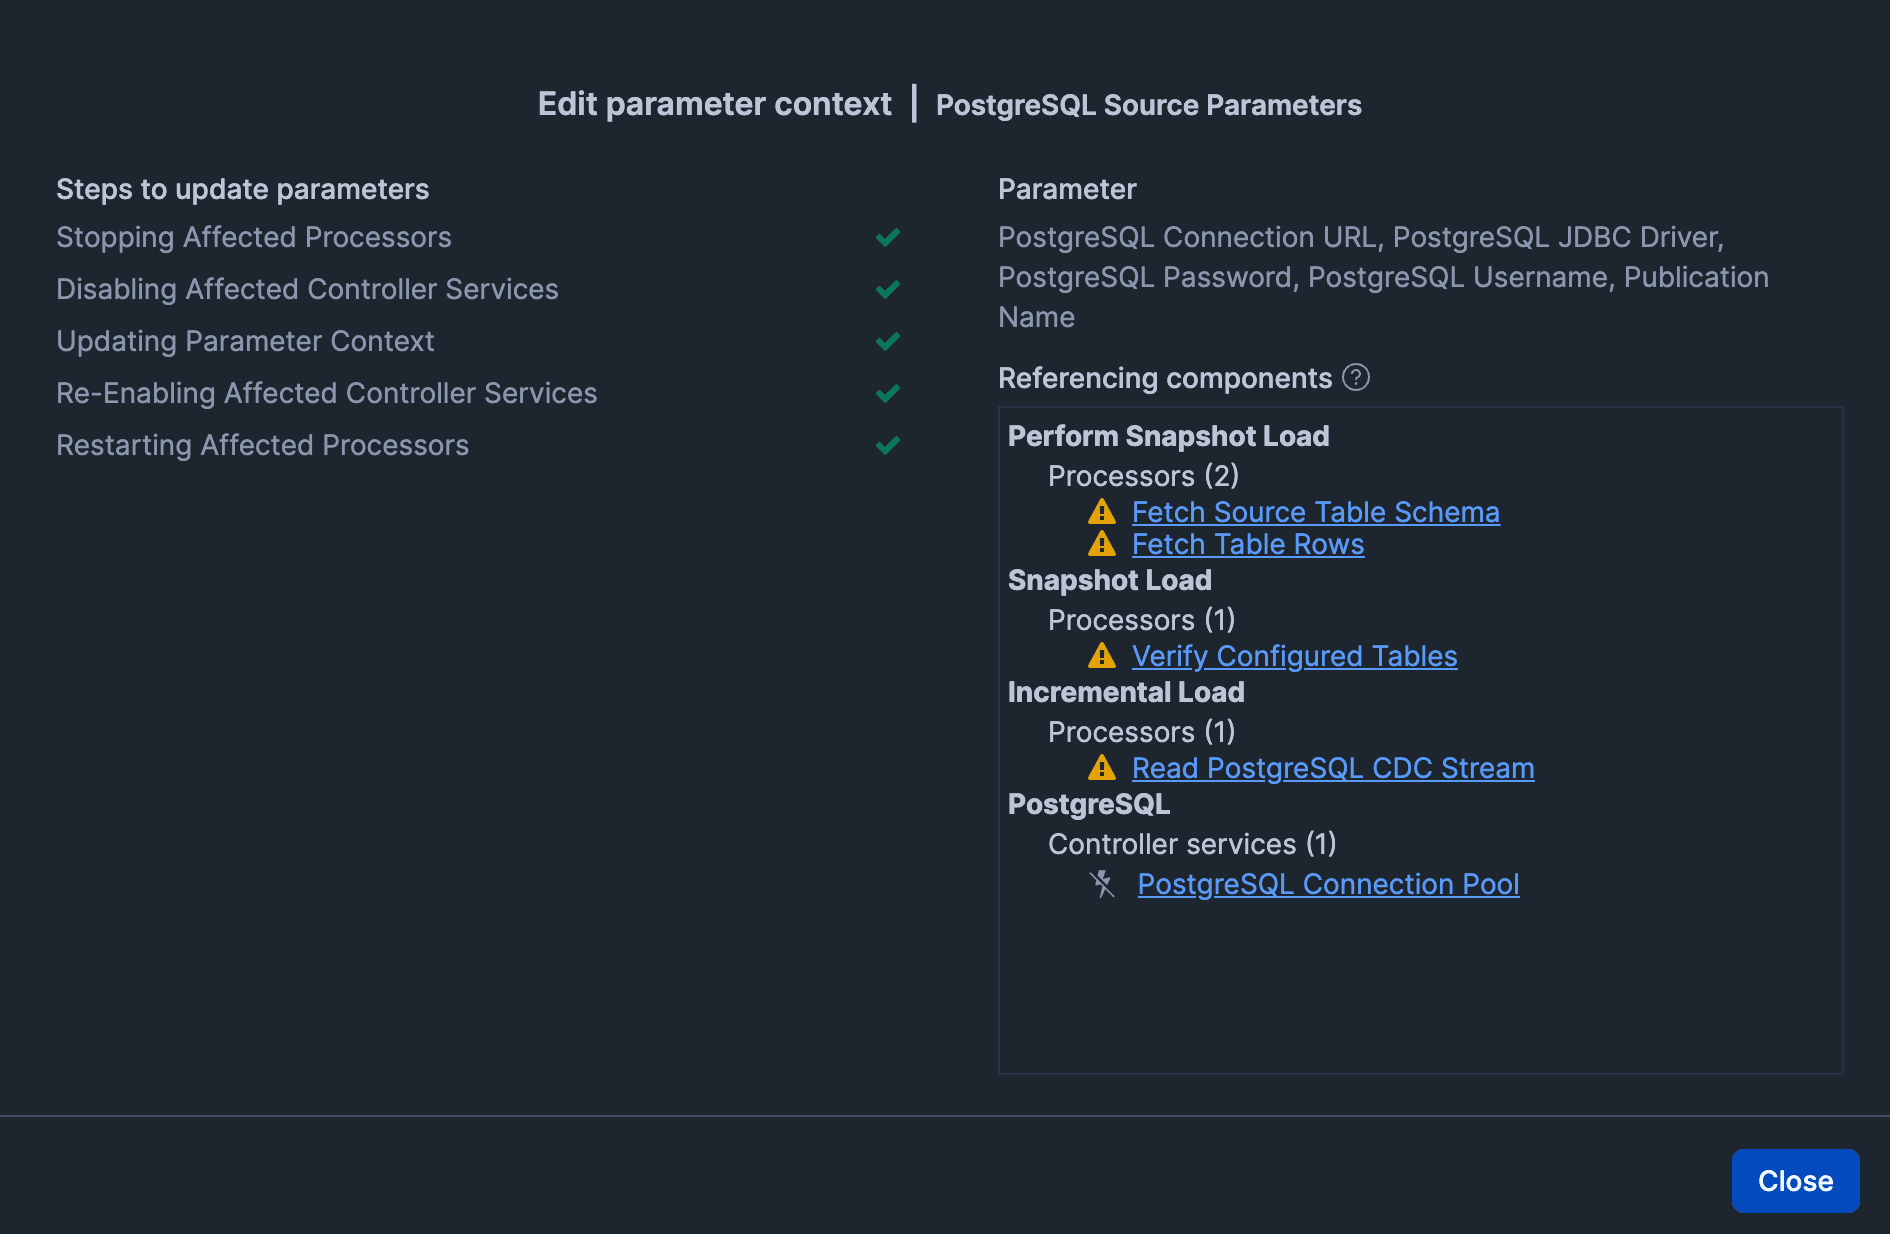The width and height of the screenshot is (1890, 1234).
Task: Click warning icon beside Verify Configured Tables
Action: (1101, 656)
